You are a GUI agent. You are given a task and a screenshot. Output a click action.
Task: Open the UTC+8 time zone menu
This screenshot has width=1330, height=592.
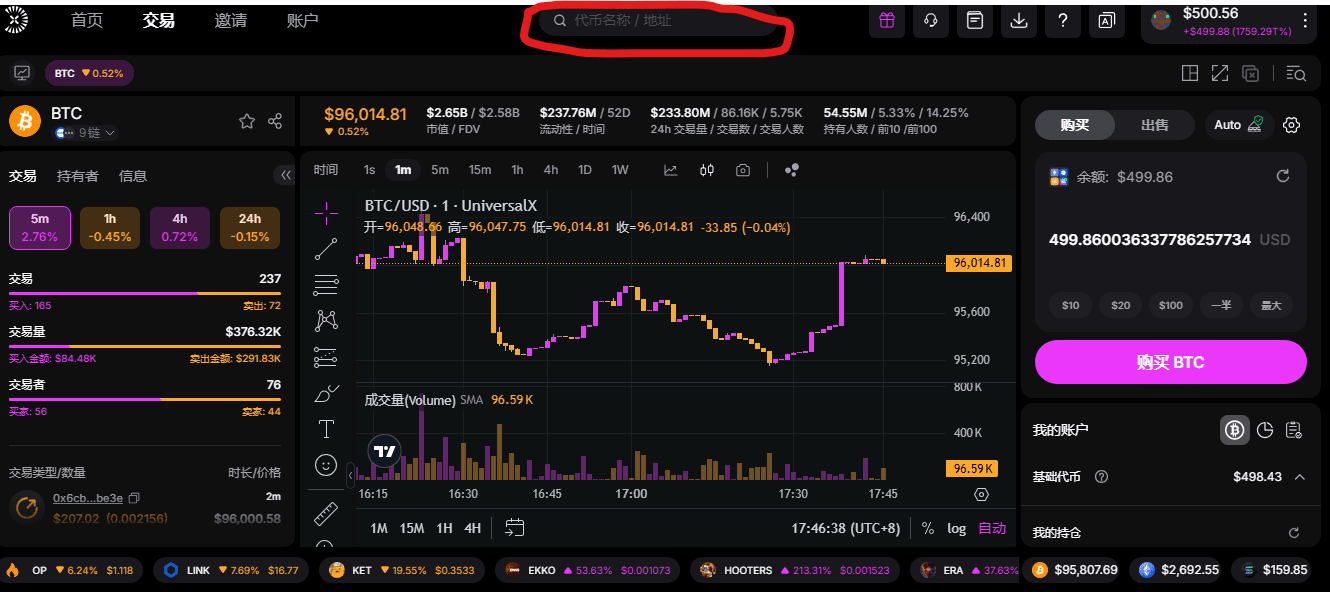pyautogui.click(x=845, y=528)
